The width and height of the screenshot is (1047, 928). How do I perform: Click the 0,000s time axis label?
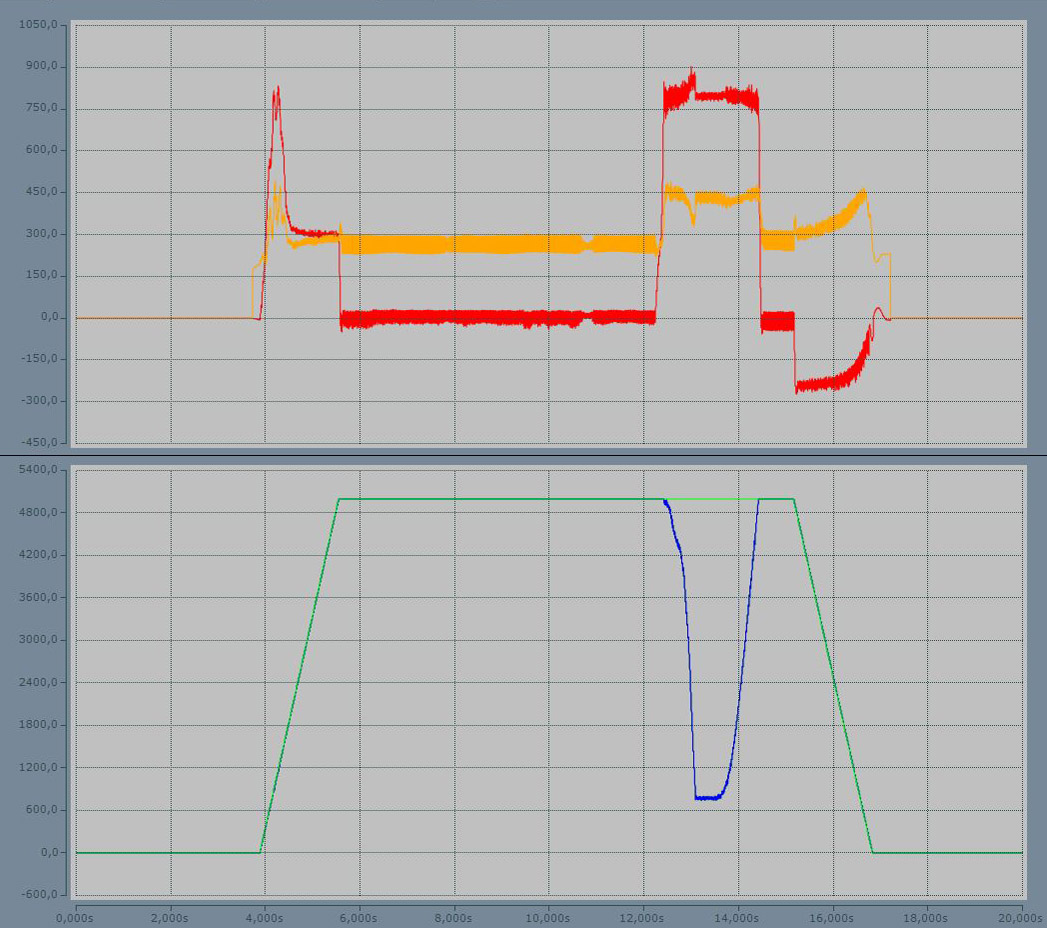(x=75, y=918)
